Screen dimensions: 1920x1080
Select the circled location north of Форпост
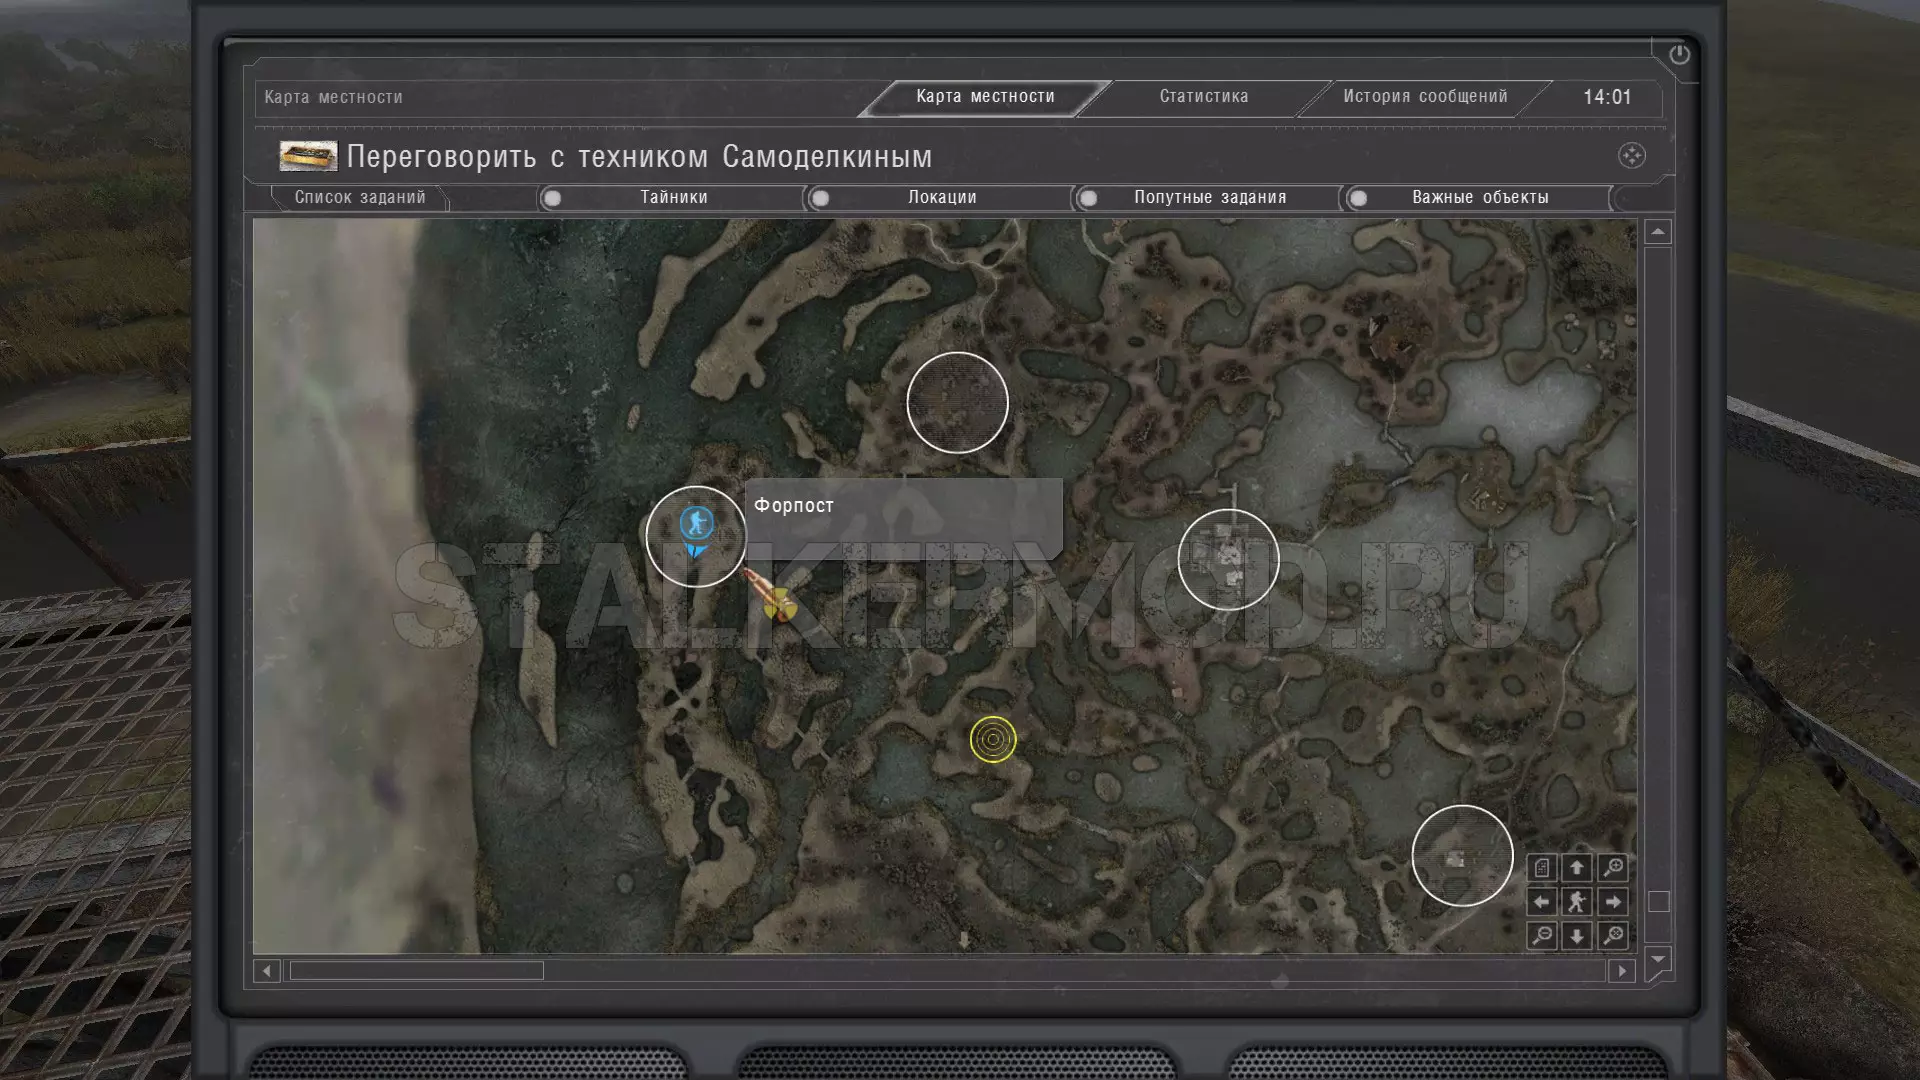[x=957, y=403]
